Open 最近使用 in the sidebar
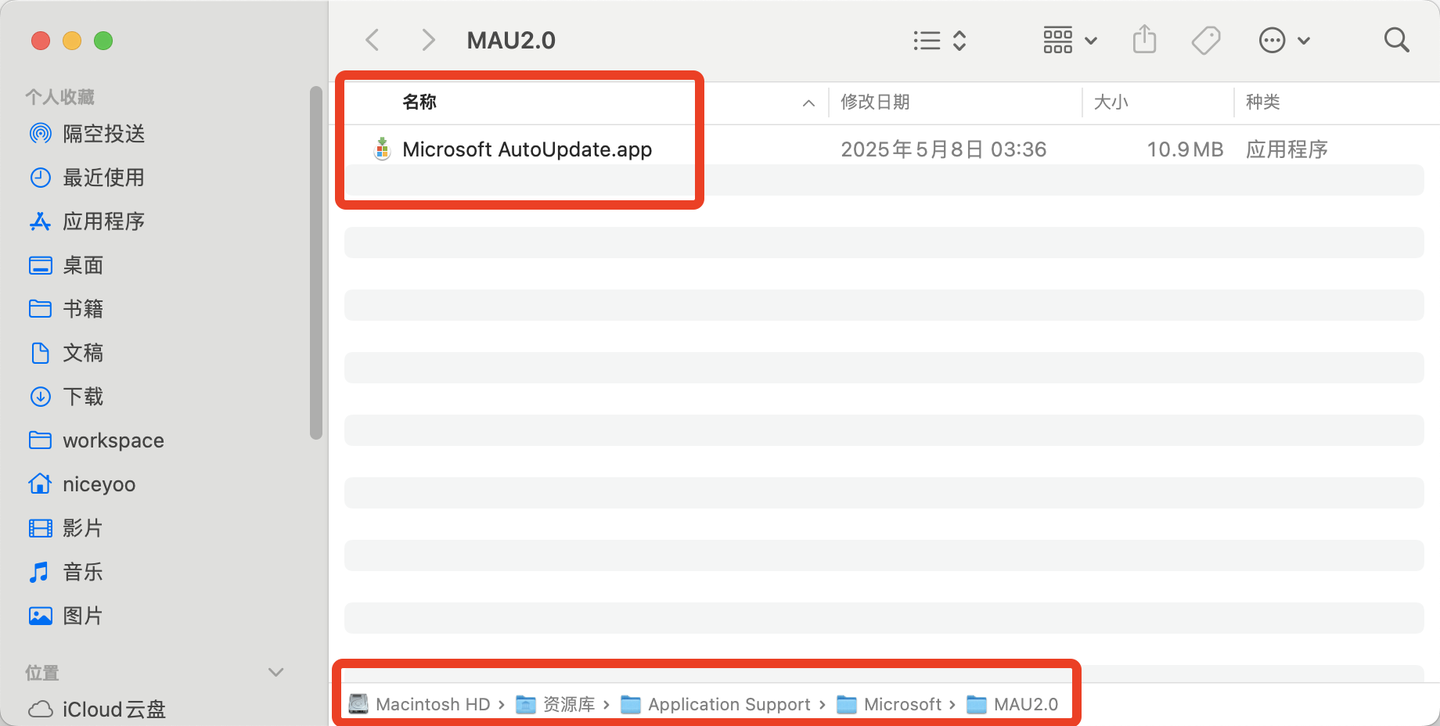The height and width of the screenshot is (726, 1440). (104, 177)
